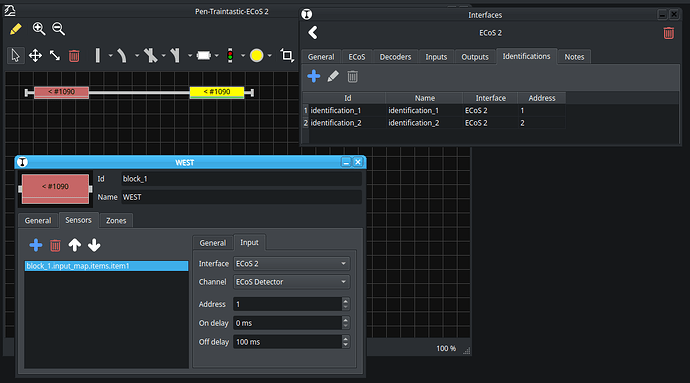Viewport: 690px width, 383px height.
Task: Zoom in on the board
Action: tap(39, 29)
